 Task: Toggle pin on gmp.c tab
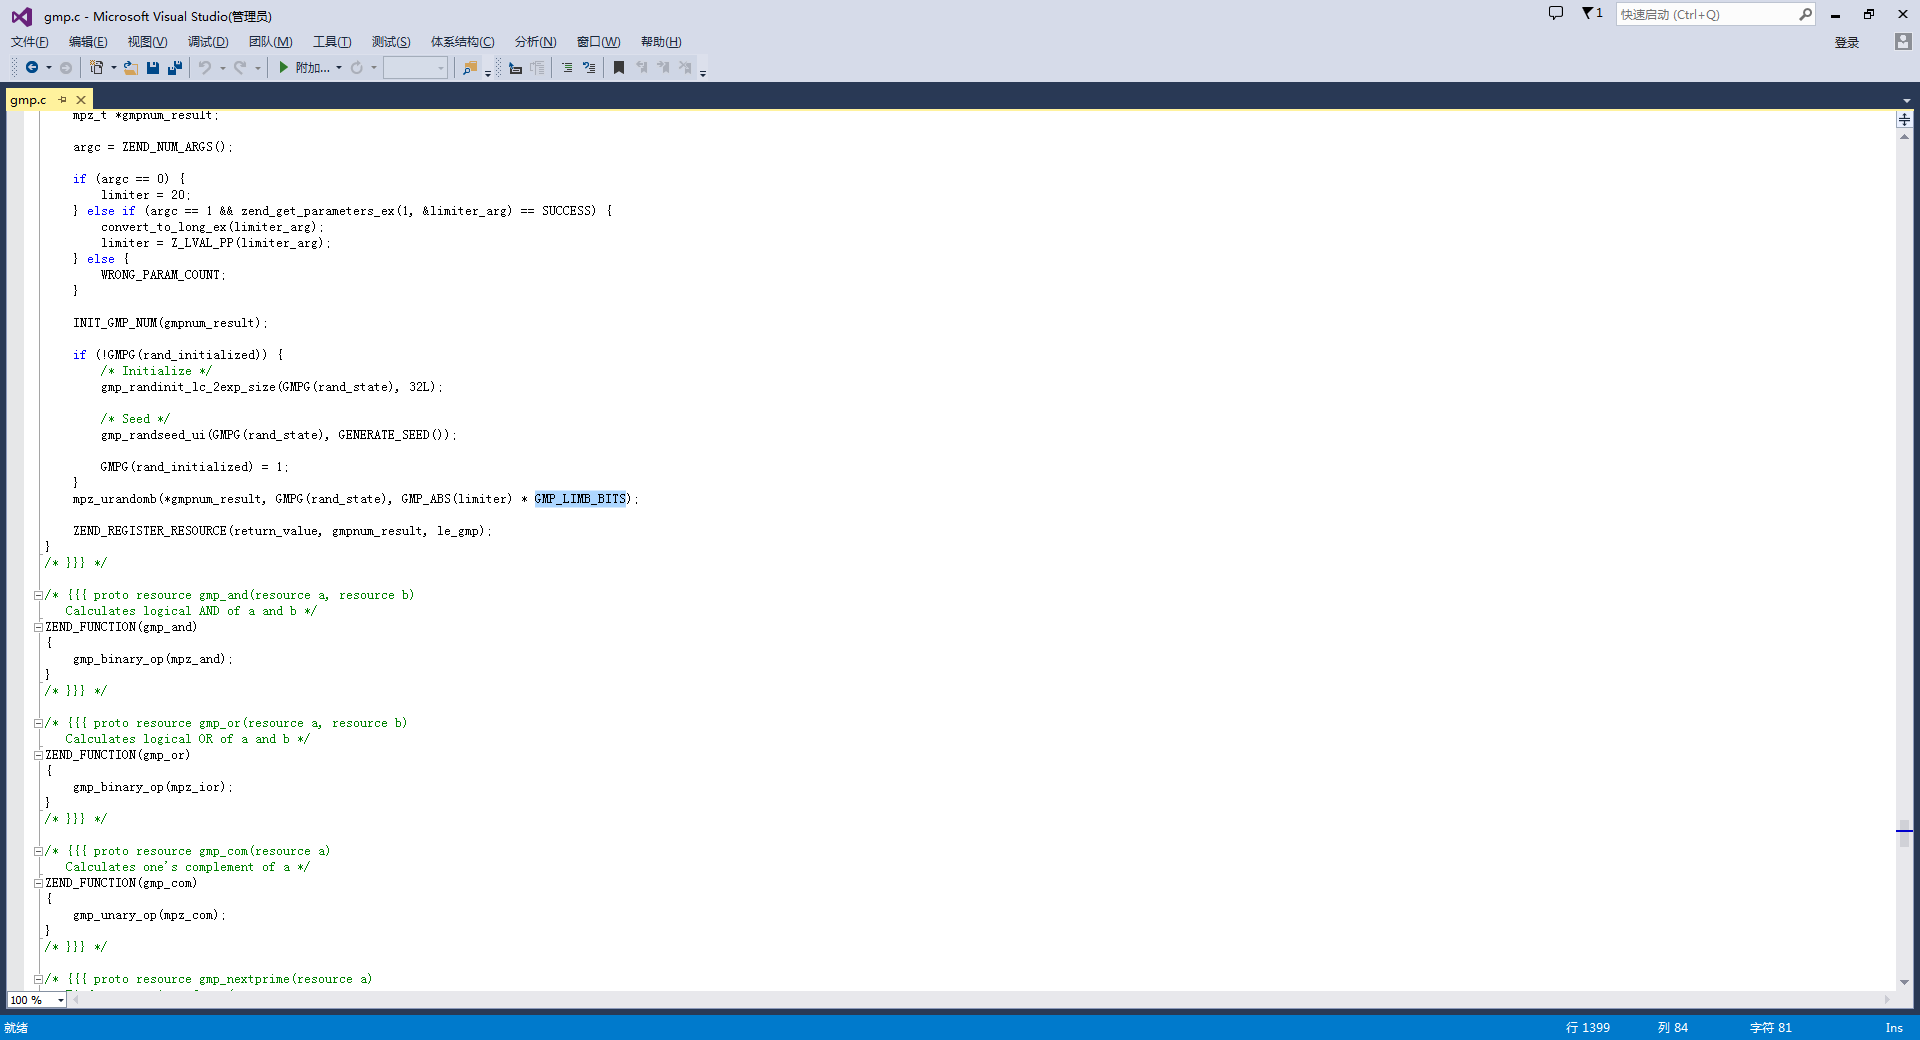tap(62, 100)
